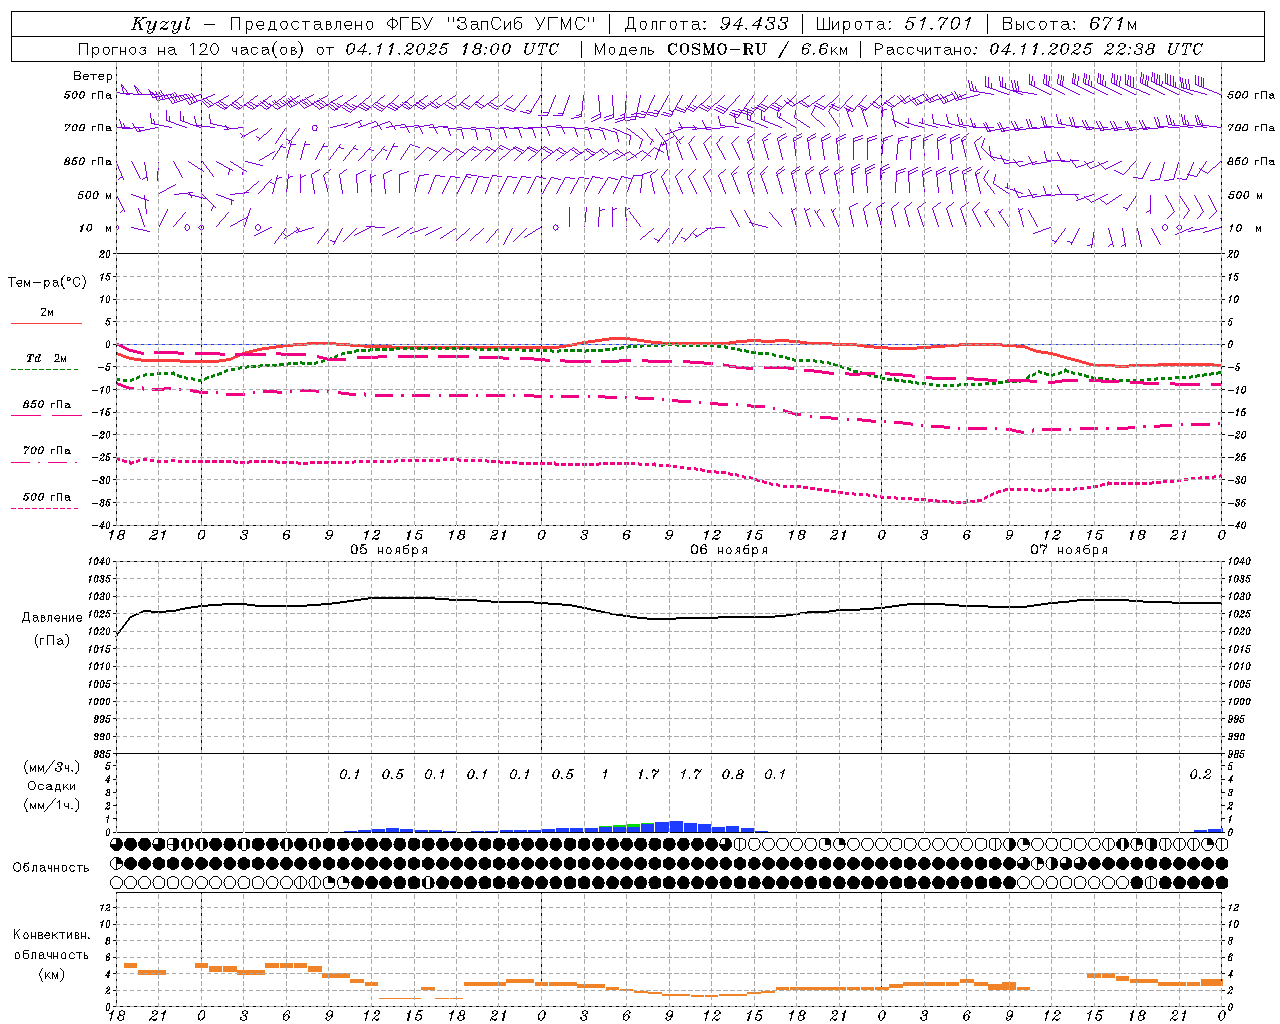The width and height of the screenshot is (1280, 1024).
Task: Click the 0.8 precipitation amount value
Action: (733, 774)
